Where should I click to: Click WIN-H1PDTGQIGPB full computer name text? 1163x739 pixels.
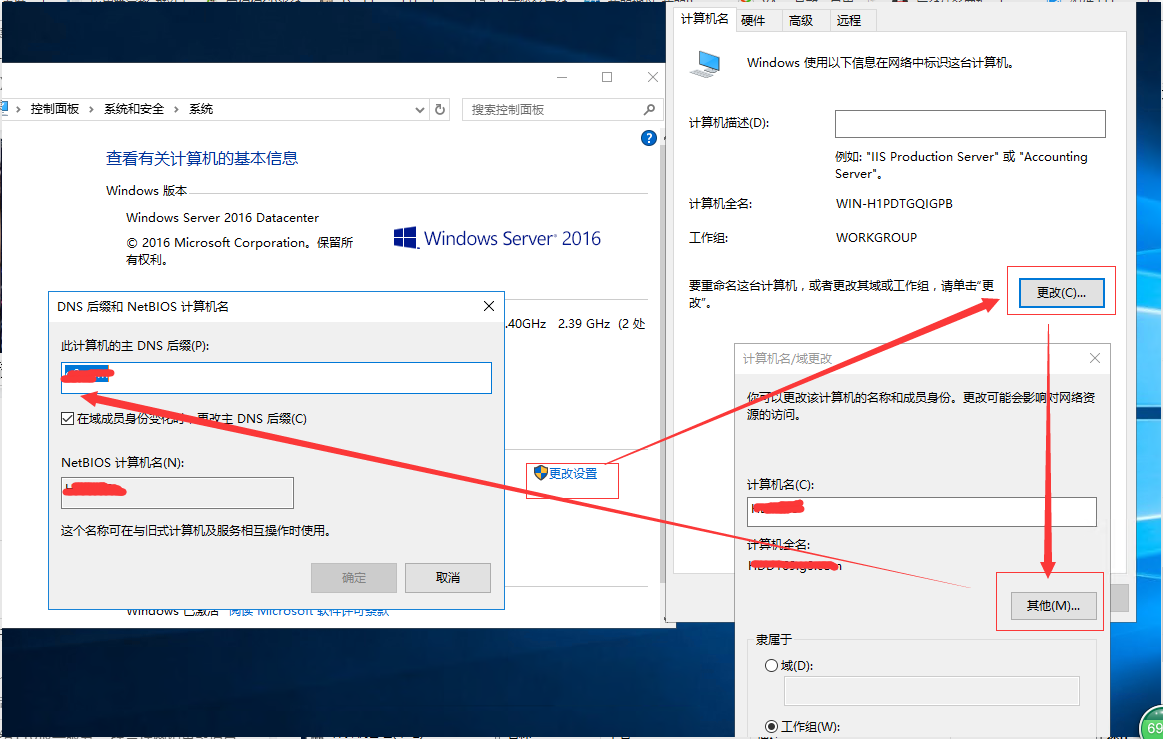point(894,203)
